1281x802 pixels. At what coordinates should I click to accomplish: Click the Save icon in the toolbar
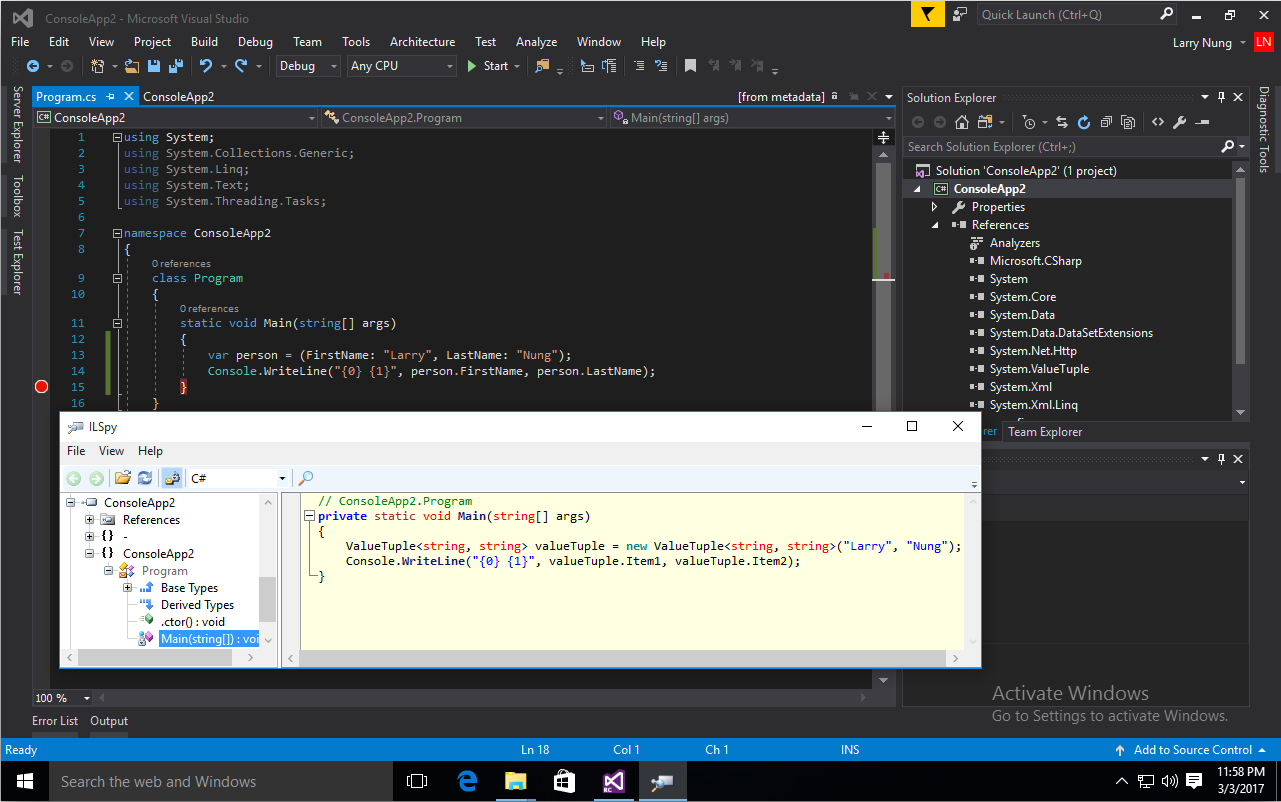click(154, 66)
